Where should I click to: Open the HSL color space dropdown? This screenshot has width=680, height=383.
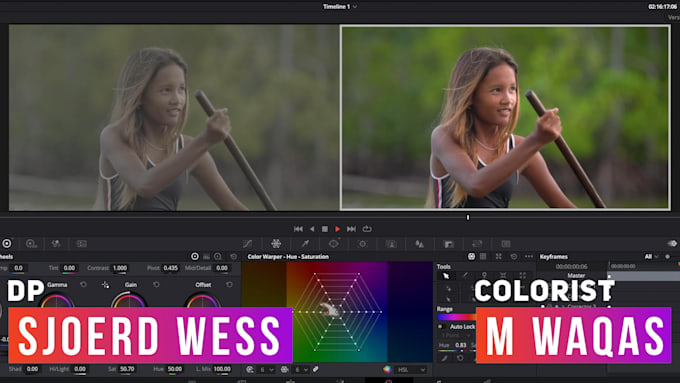point(411,370)
